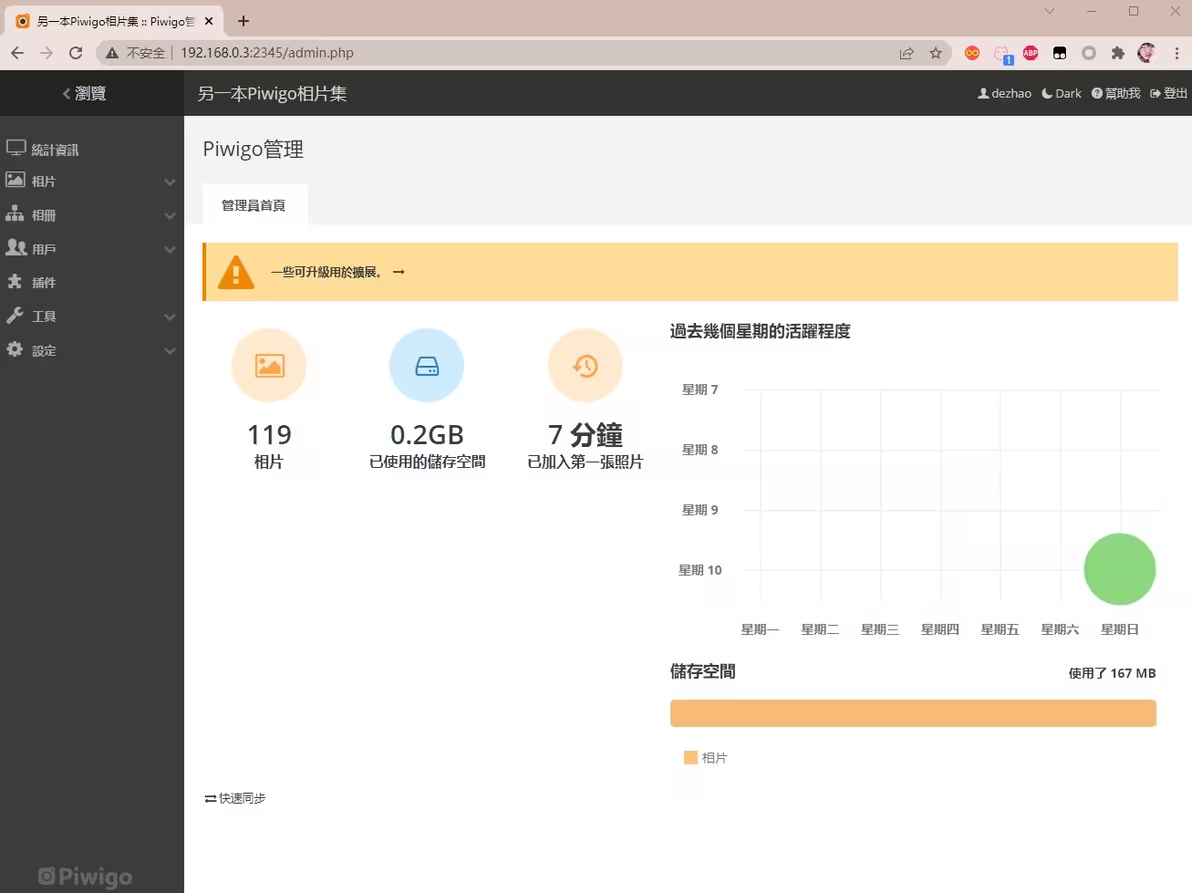Image resolution: width=1192 pixels, height=893 pixels.
Task: Toggle the 相片 legend in storage chart
Action: point(706,758)
